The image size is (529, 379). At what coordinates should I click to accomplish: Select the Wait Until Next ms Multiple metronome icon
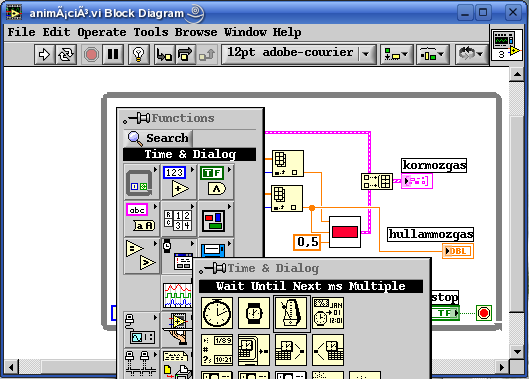point(291,313)
